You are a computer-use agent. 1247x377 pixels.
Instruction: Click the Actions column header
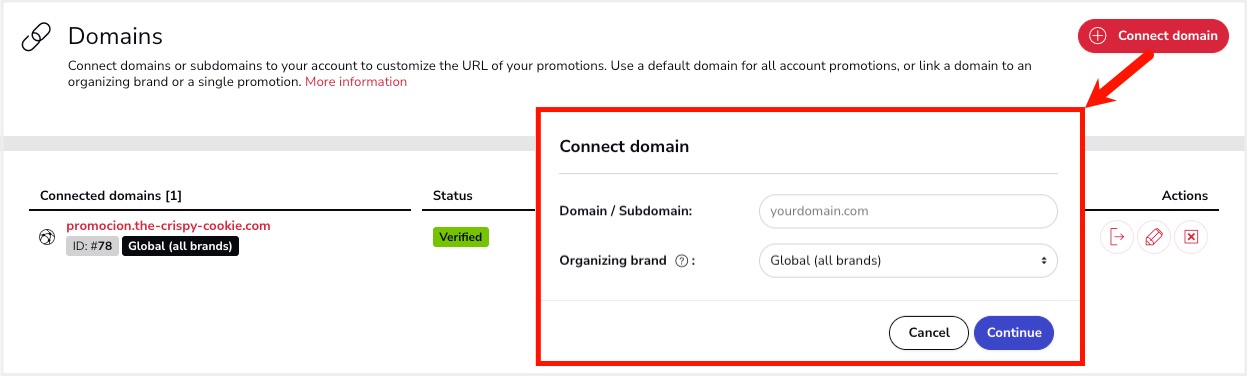coord(1185,196)
